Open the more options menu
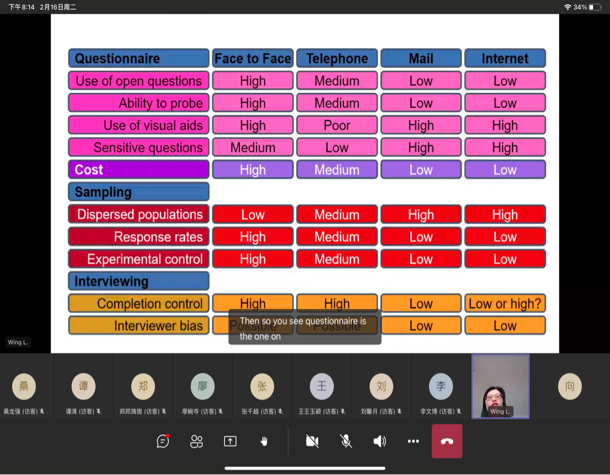 (413, 441)
